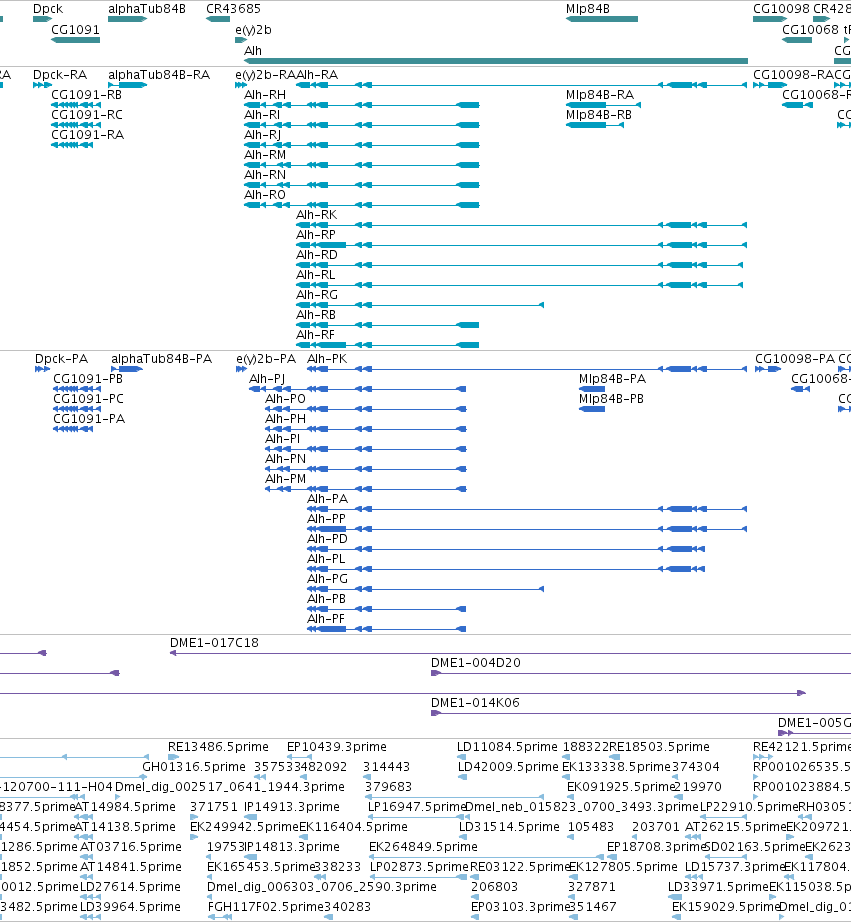Open EST LD11084.5prime
The image size is (851, 922).
pyautogui.click(x=462, y=757)
